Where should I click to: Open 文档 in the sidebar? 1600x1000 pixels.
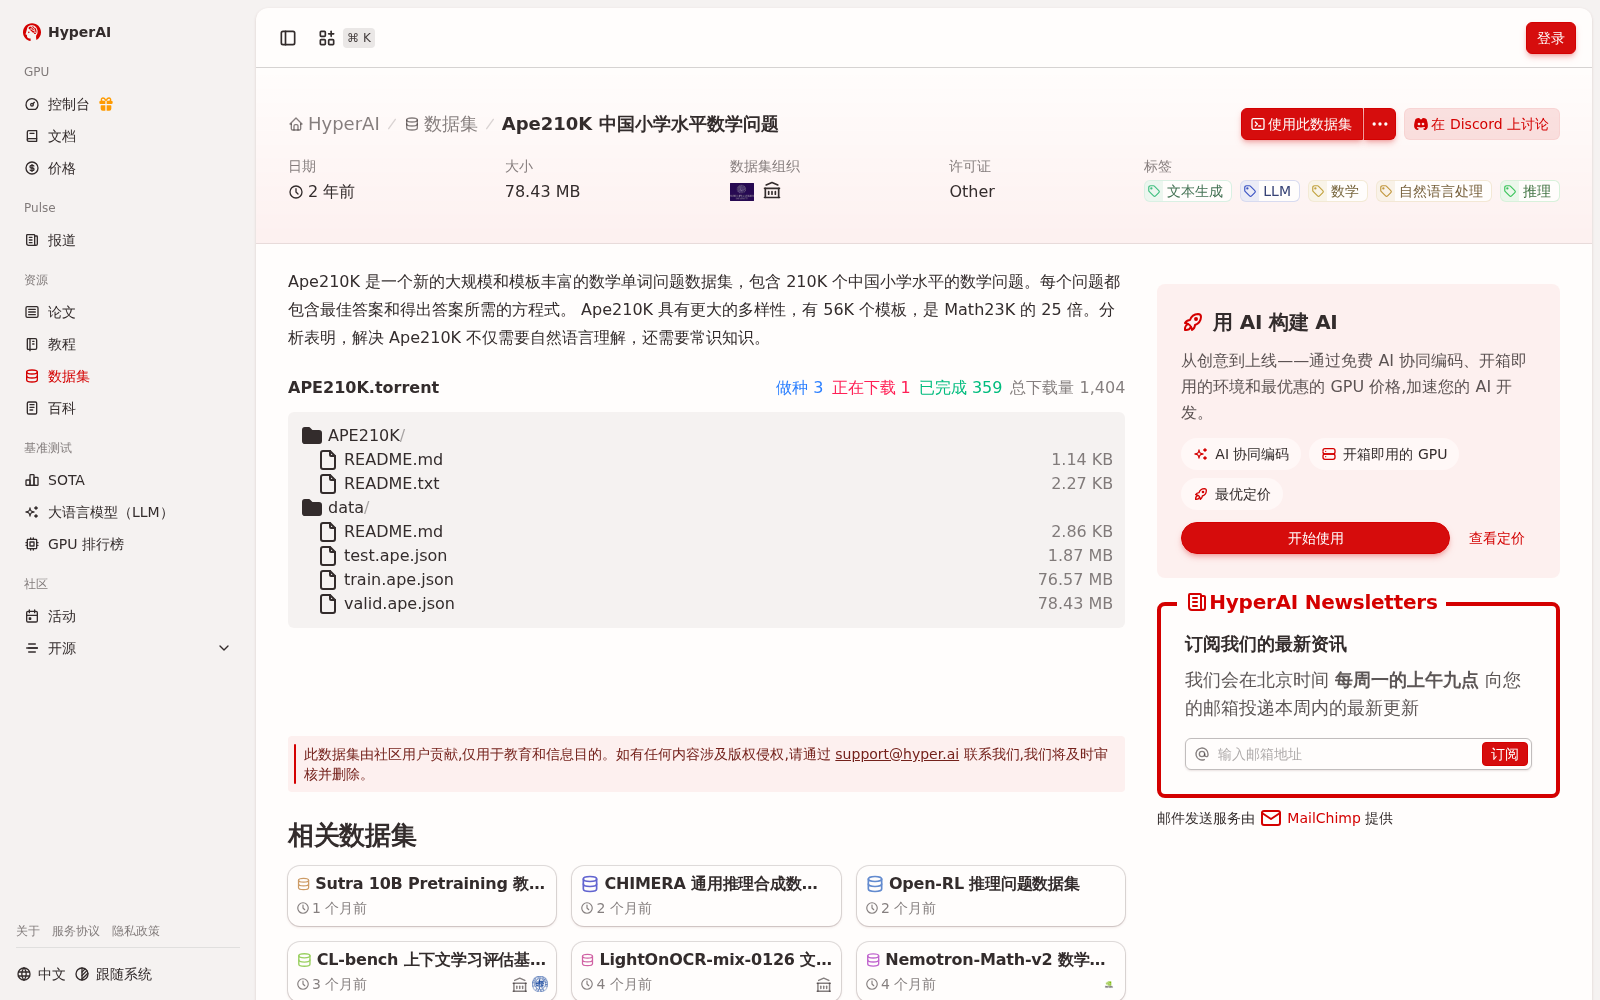coord(128,136)
